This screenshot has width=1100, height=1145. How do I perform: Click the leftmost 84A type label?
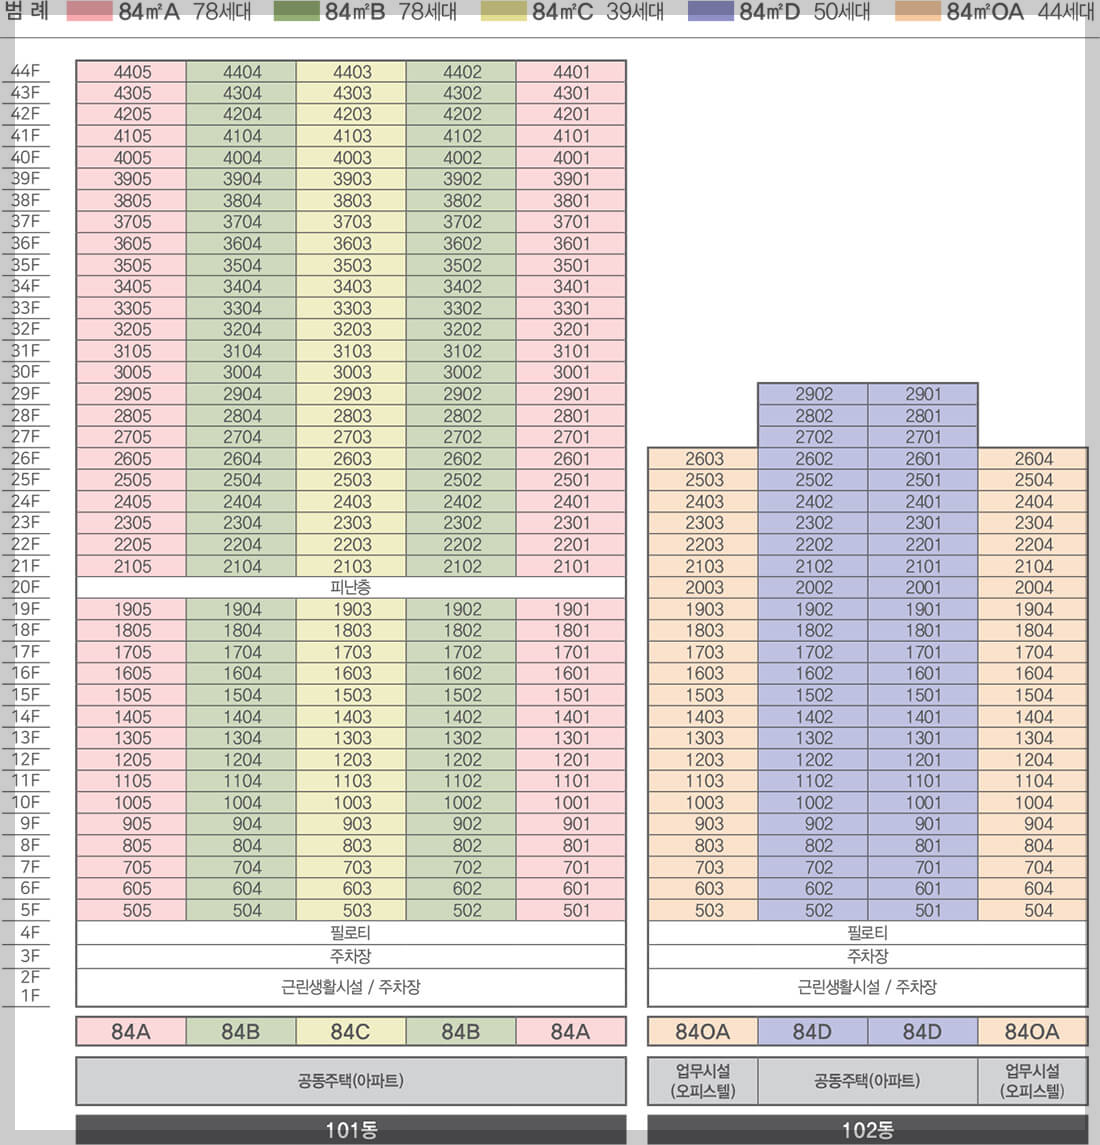(x=131, y=1032)
